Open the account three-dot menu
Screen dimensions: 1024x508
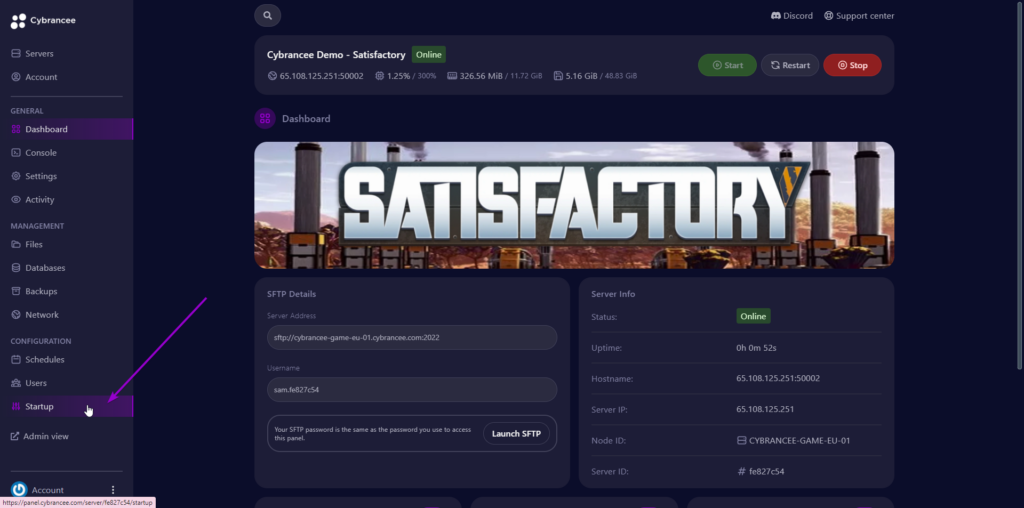[113, 490]
